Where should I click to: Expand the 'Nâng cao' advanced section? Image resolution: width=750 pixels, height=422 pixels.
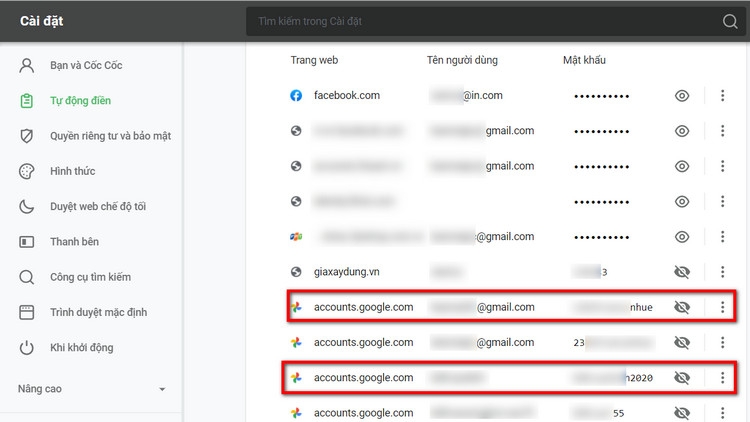(x=91, y=389)
